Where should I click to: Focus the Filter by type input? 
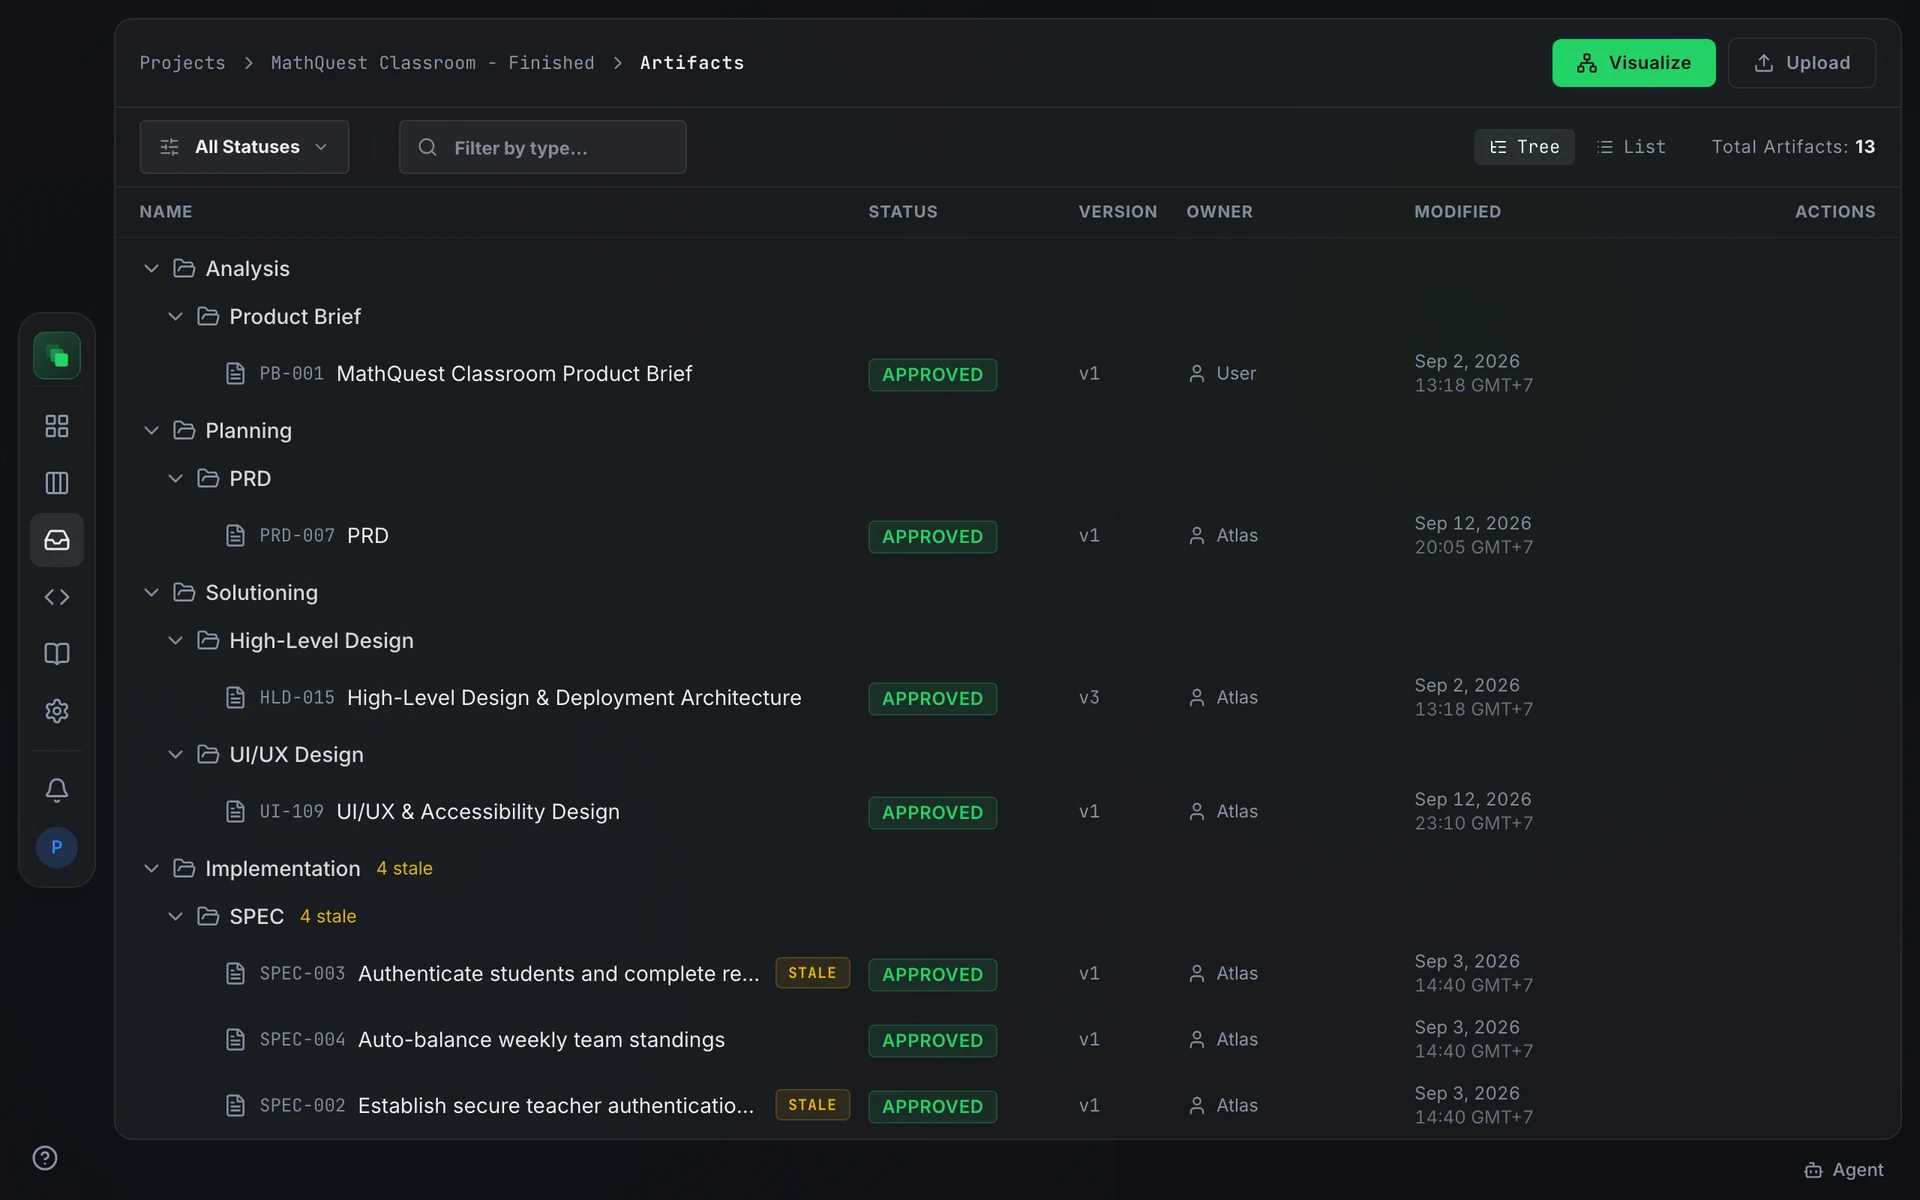coord(542,147)
